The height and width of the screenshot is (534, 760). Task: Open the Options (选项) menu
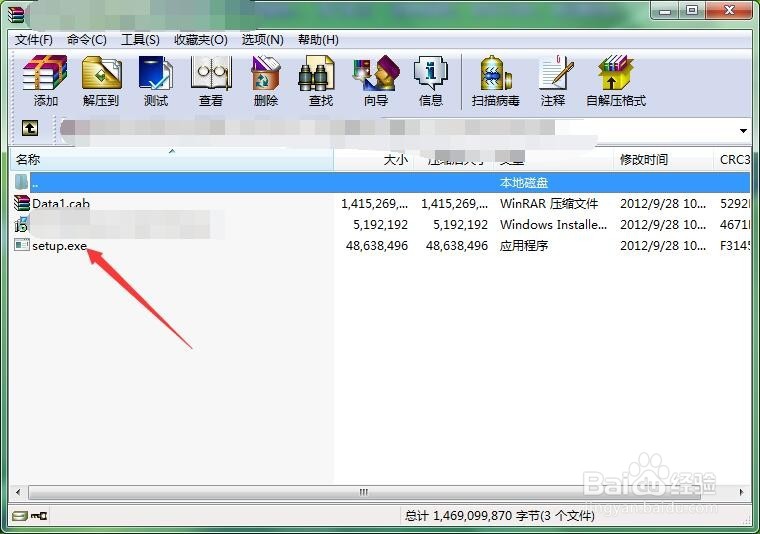point(262,40)
